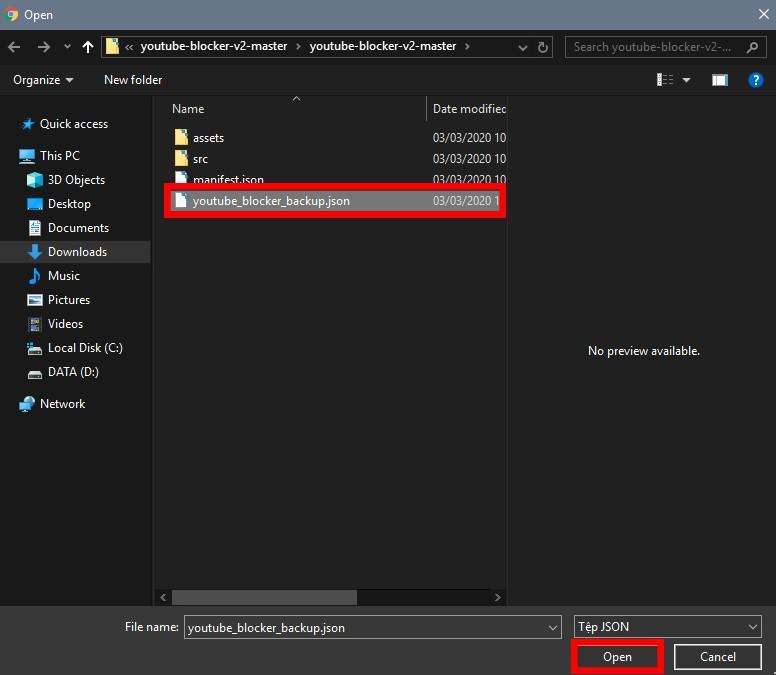Screen dimensions: 776x675
Task: Open Music folder in sidebar
Action: 63,276
